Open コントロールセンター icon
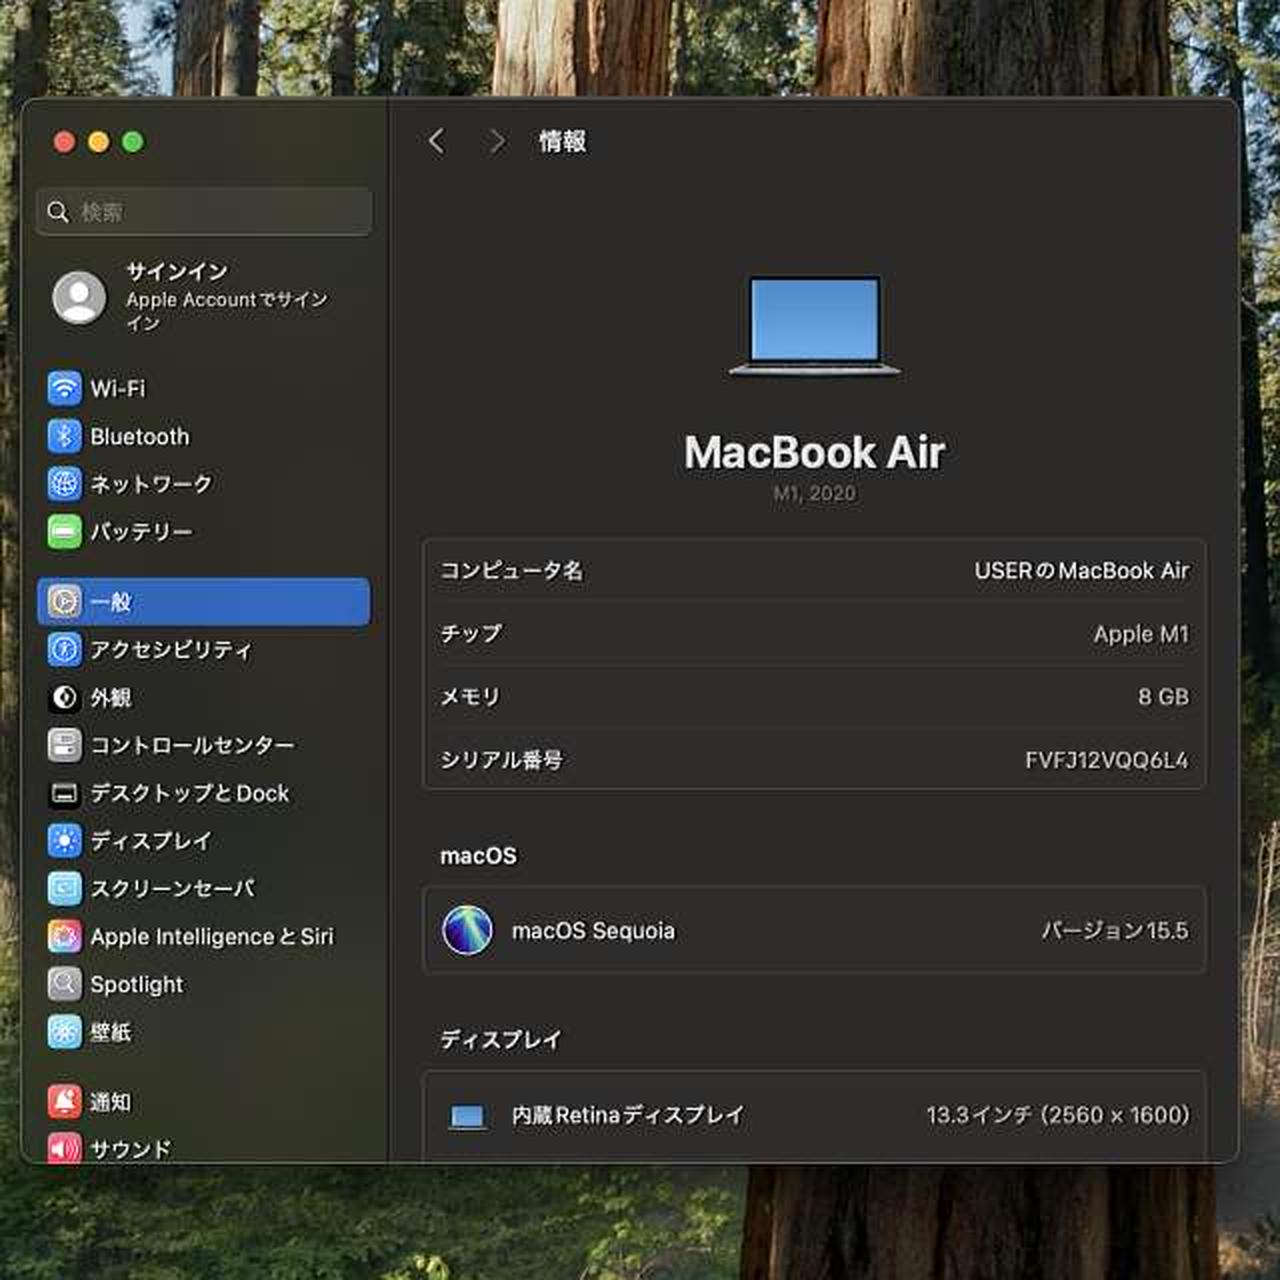The image size is (1280, 1280). (64, 745)
